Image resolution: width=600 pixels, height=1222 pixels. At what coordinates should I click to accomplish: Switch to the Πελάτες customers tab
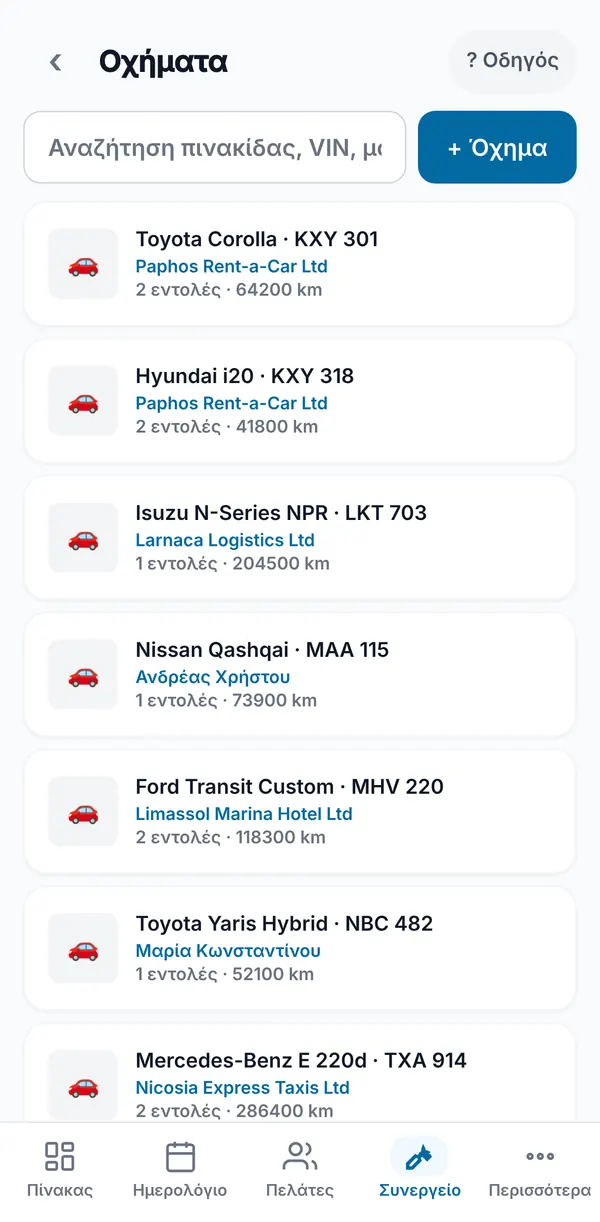coord(300,1168)
